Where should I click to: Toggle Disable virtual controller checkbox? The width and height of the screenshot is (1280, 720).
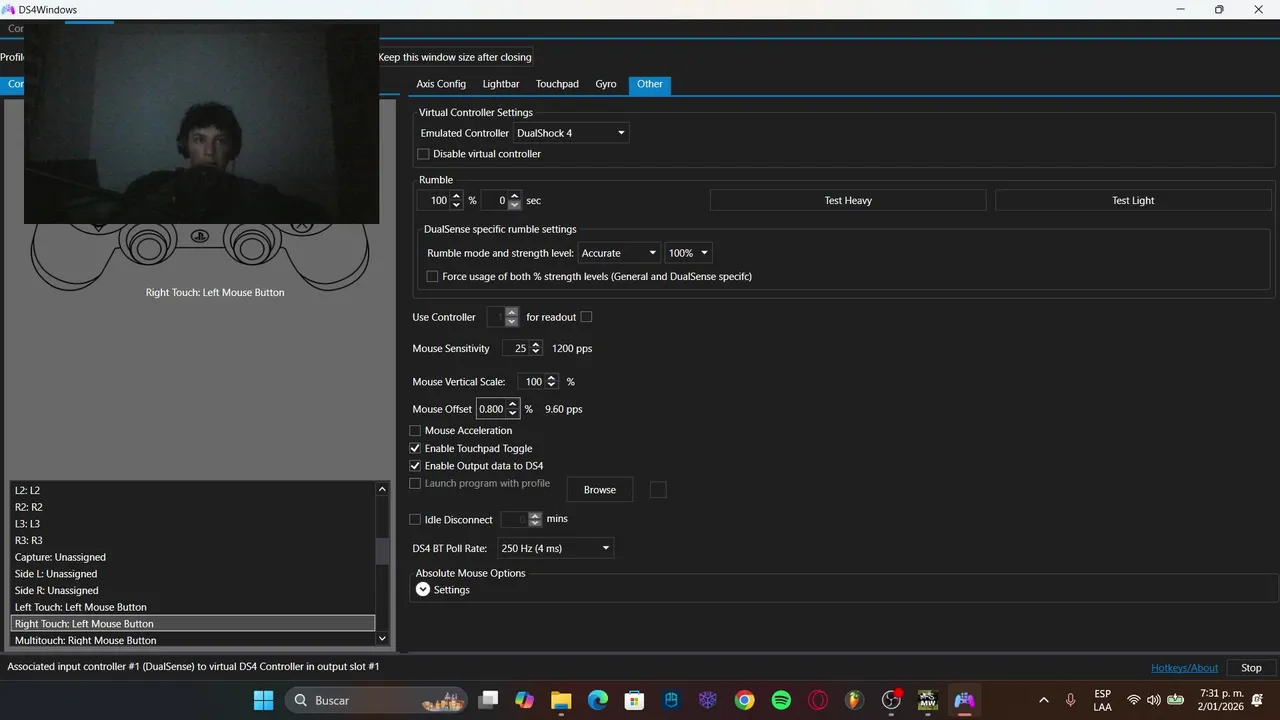pyautogui.click(x=423, y=154)
